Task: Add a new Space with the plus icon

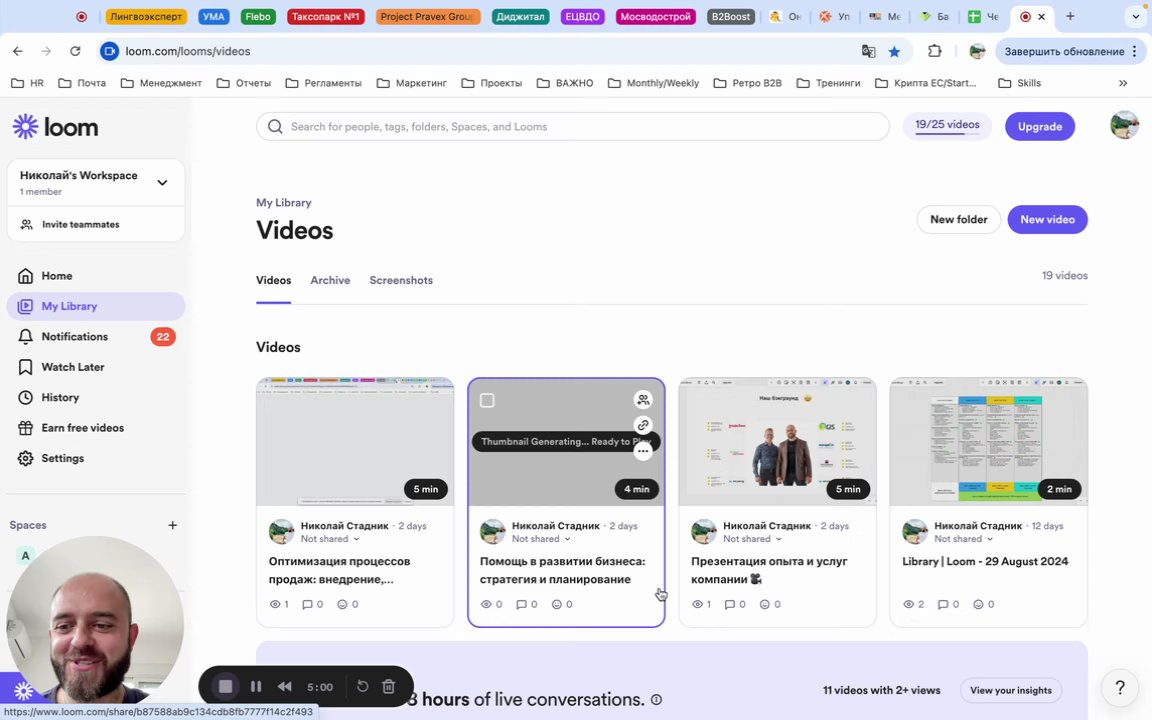Action: (x=173, y=525)
